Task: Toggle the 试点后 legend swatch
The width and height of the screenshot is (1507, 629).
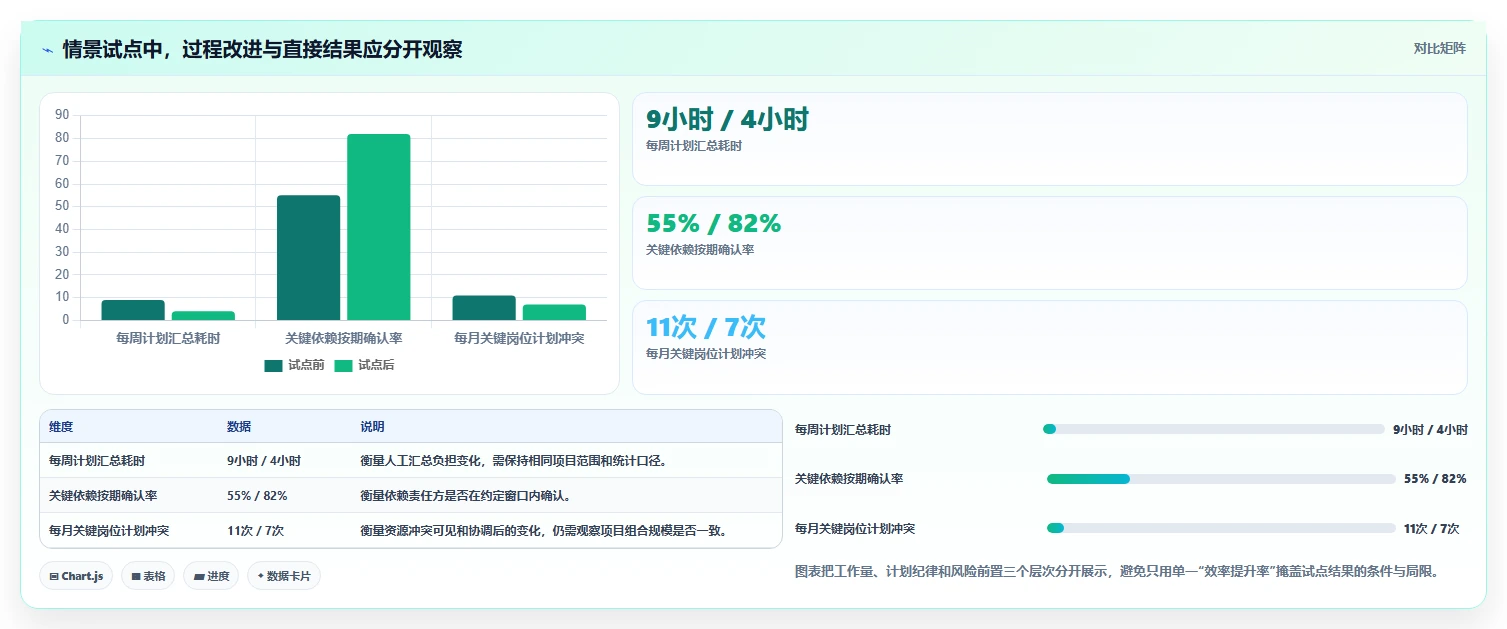Action: [343, 366]
